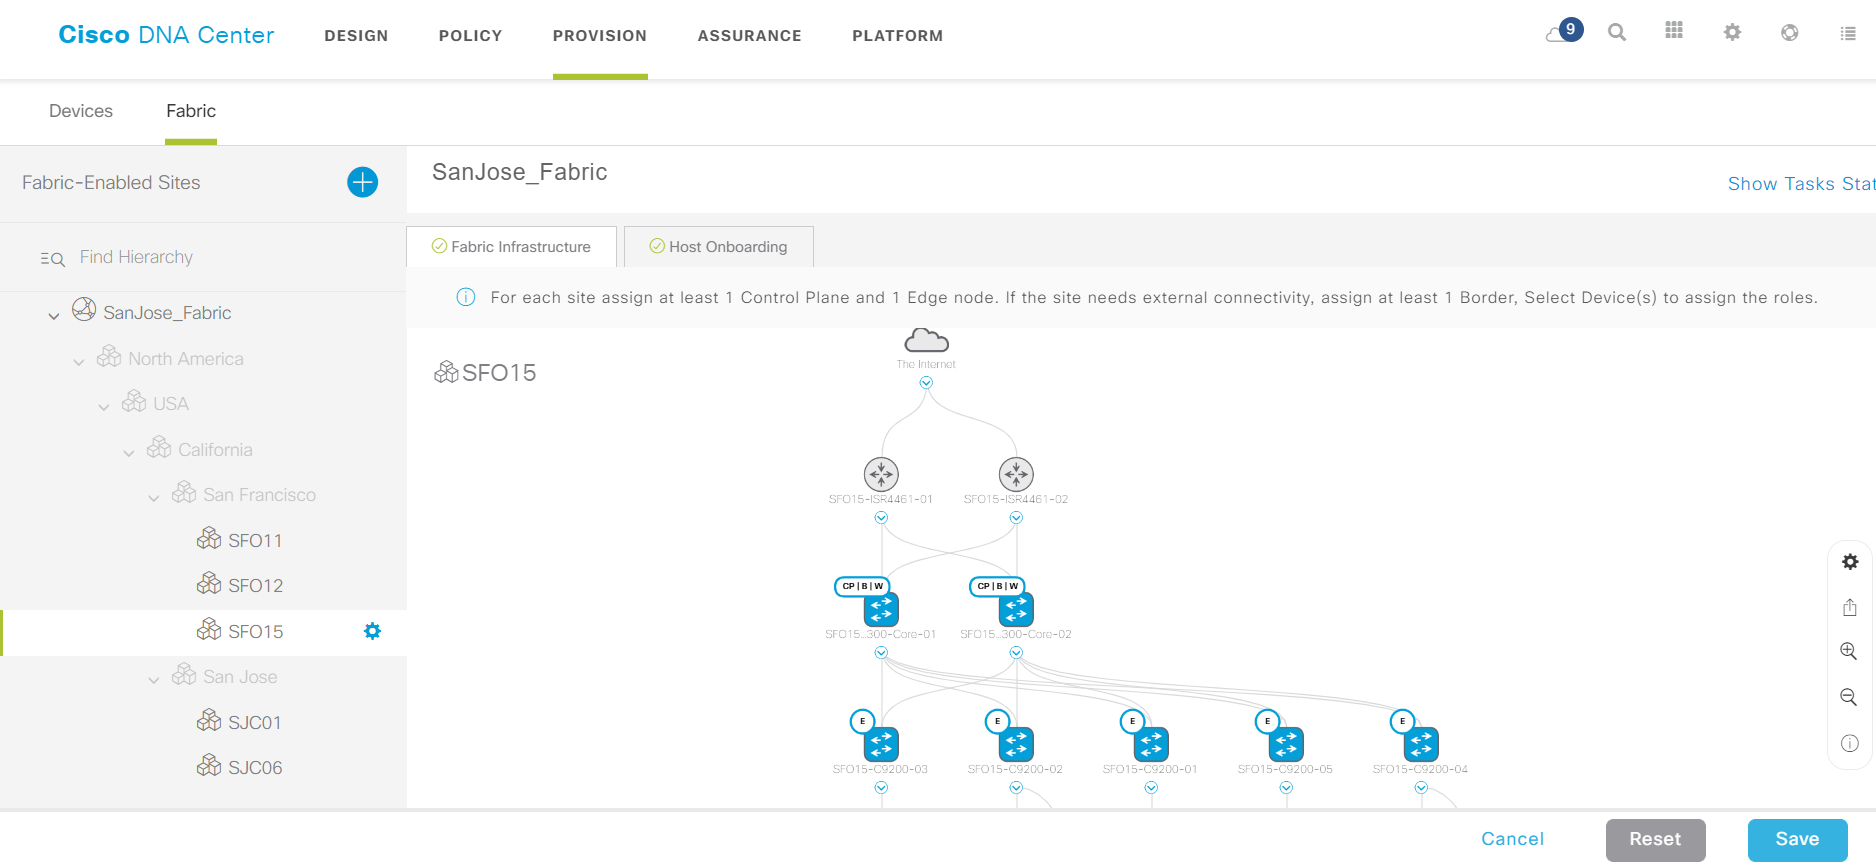The image size is (1876, 866).
Task: Open the gear options for site SFO15
Action: coord(372,631)
